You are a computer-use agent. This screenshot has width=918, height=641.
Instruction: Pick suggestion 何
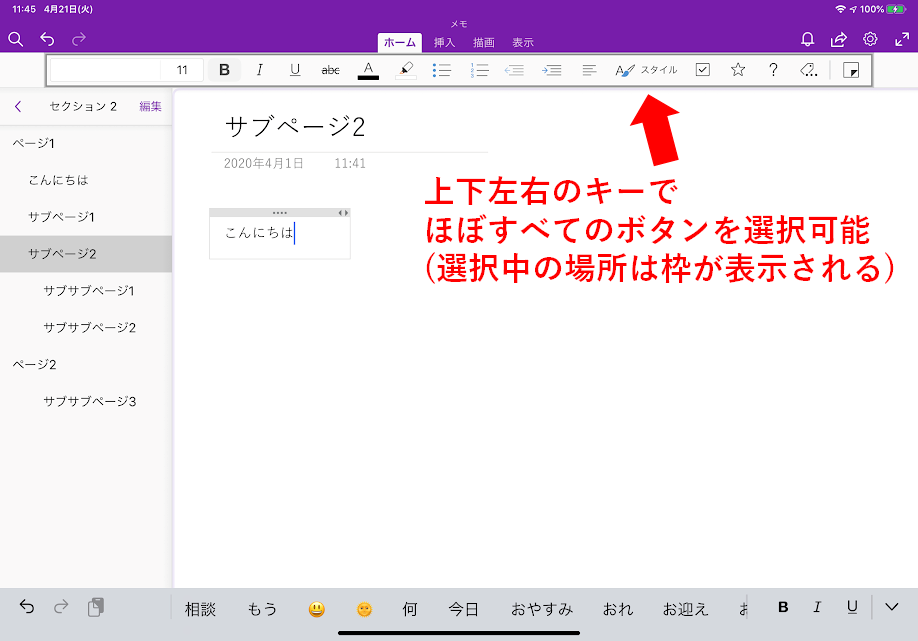[410, 609]
